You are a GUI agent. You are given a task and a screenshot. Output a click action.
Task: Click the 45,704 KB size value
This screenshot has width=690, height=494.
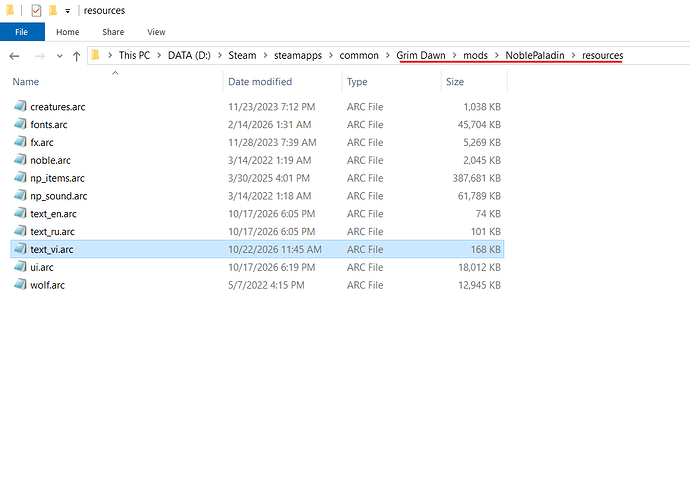tap(479, 124)
